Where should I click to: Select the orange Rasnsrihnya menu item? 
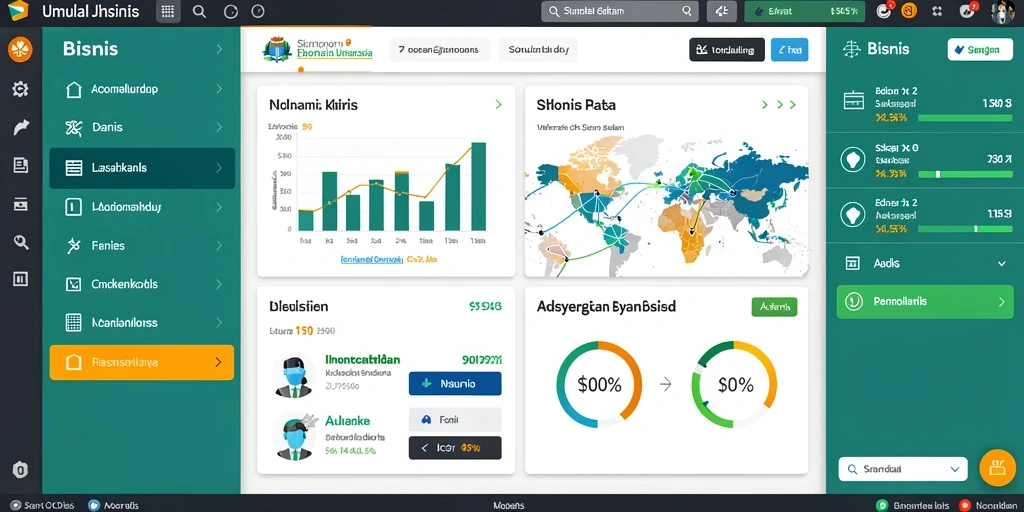[142, 362]
